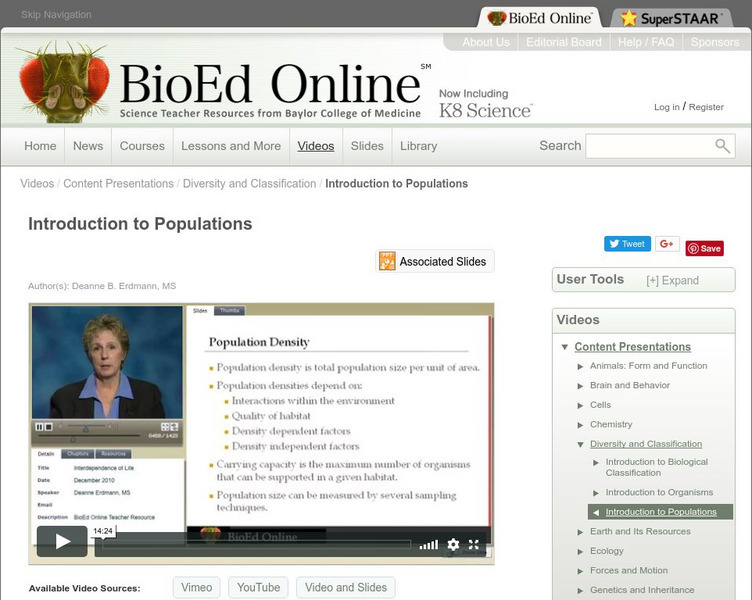
Task: Open Resources tab below speaker video
Action: pyautogui.click(x=113, y=453)
